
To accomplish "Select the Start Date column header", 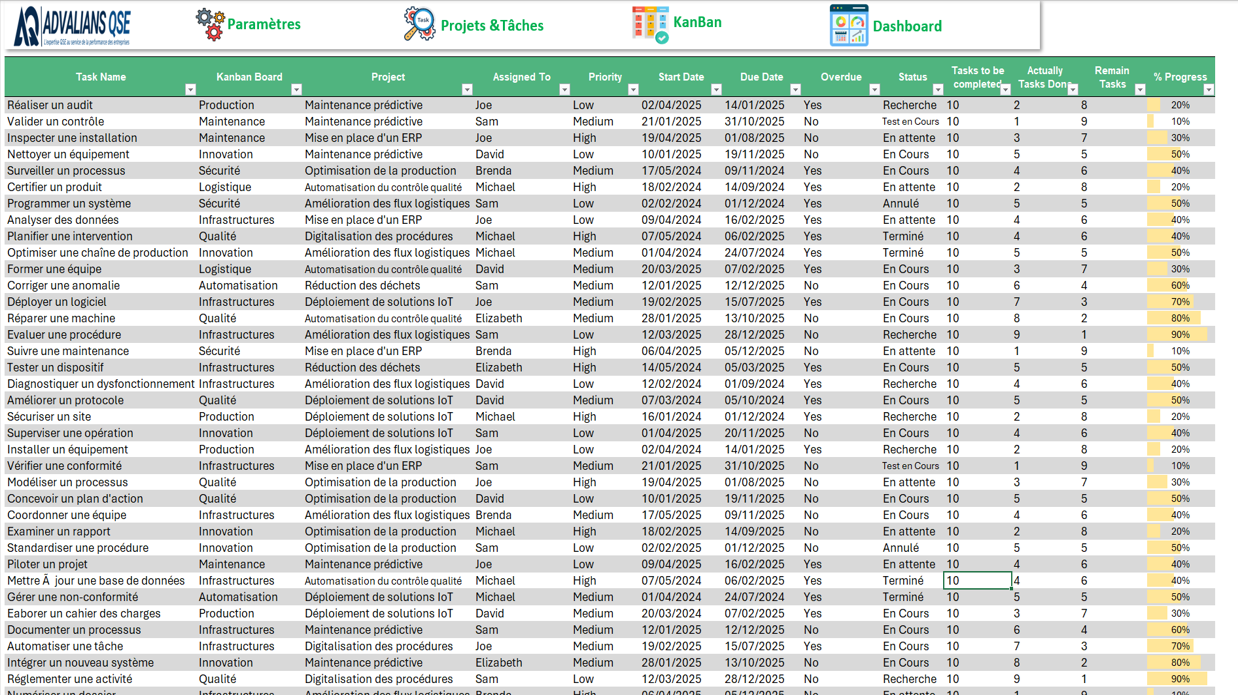I will (x=680, y=77).
